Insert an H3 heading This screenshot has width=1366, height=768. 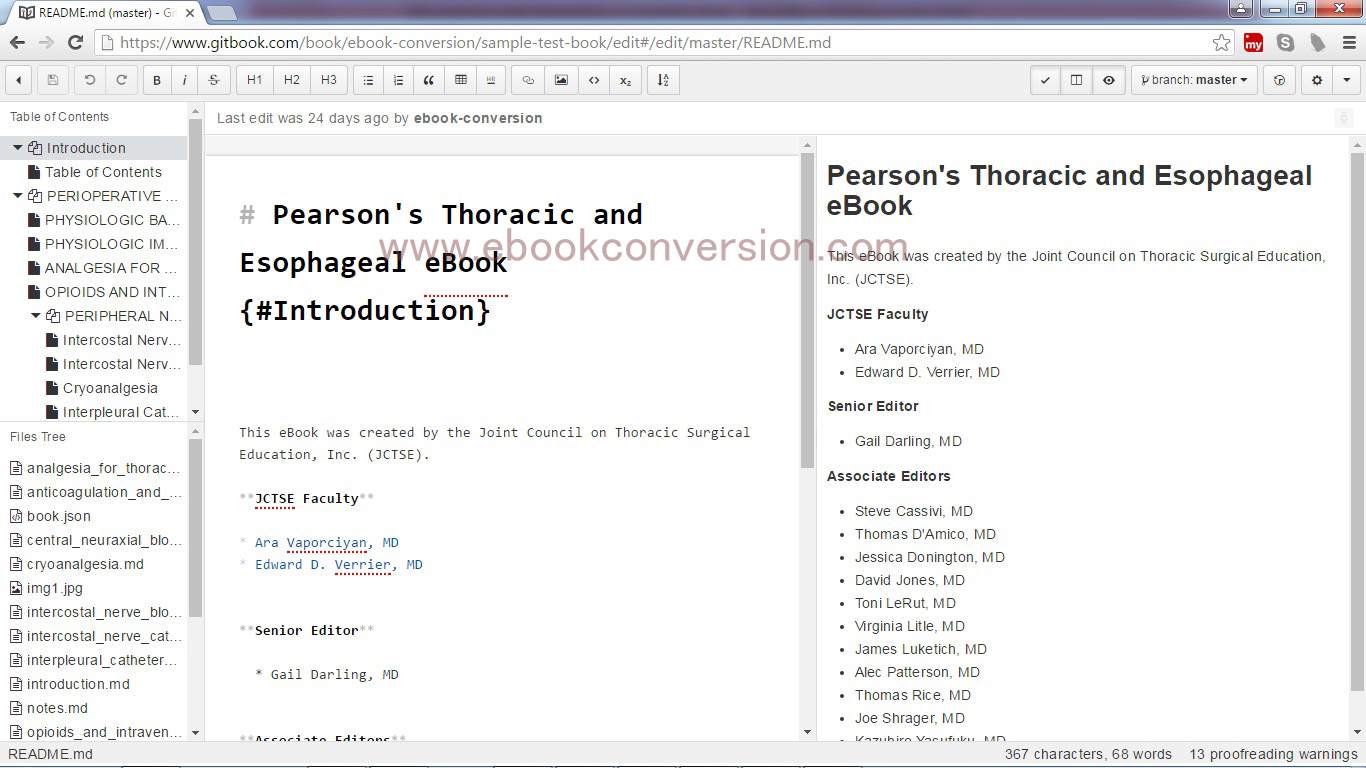(x=328, y=80)
